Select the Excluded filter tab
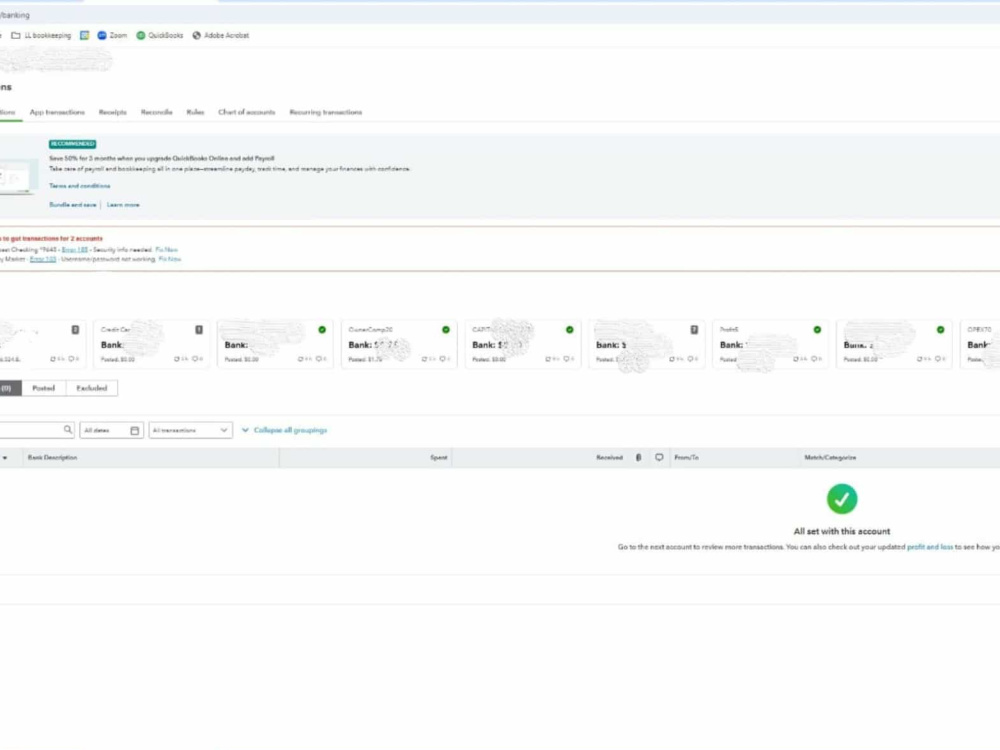 click(92, 388)
